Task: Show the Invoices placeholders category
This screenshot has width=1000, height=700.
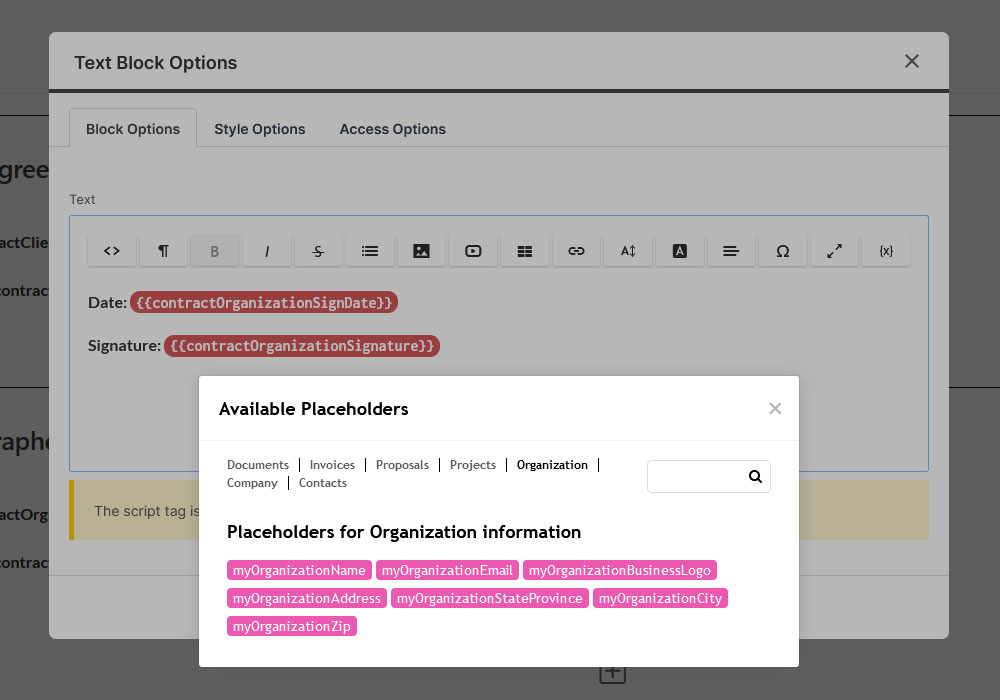Action: (x=332, y=465)
